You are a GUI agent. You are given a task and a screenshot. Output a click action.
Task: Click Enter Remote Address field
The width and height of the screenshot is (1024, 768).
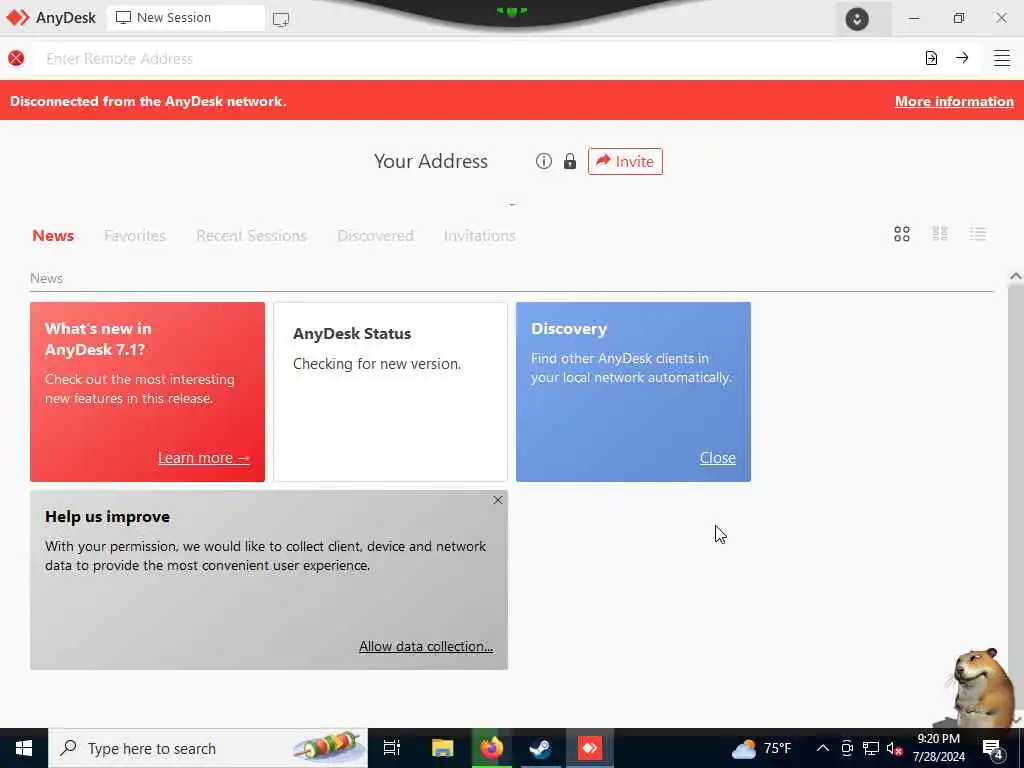[x=477, y=58]
